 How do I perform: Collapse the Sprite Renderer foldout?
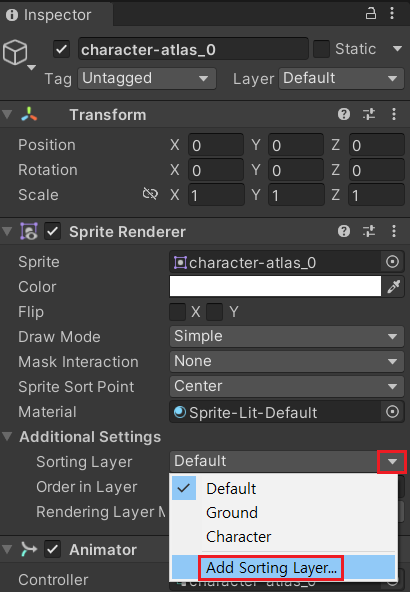point(7,231)
